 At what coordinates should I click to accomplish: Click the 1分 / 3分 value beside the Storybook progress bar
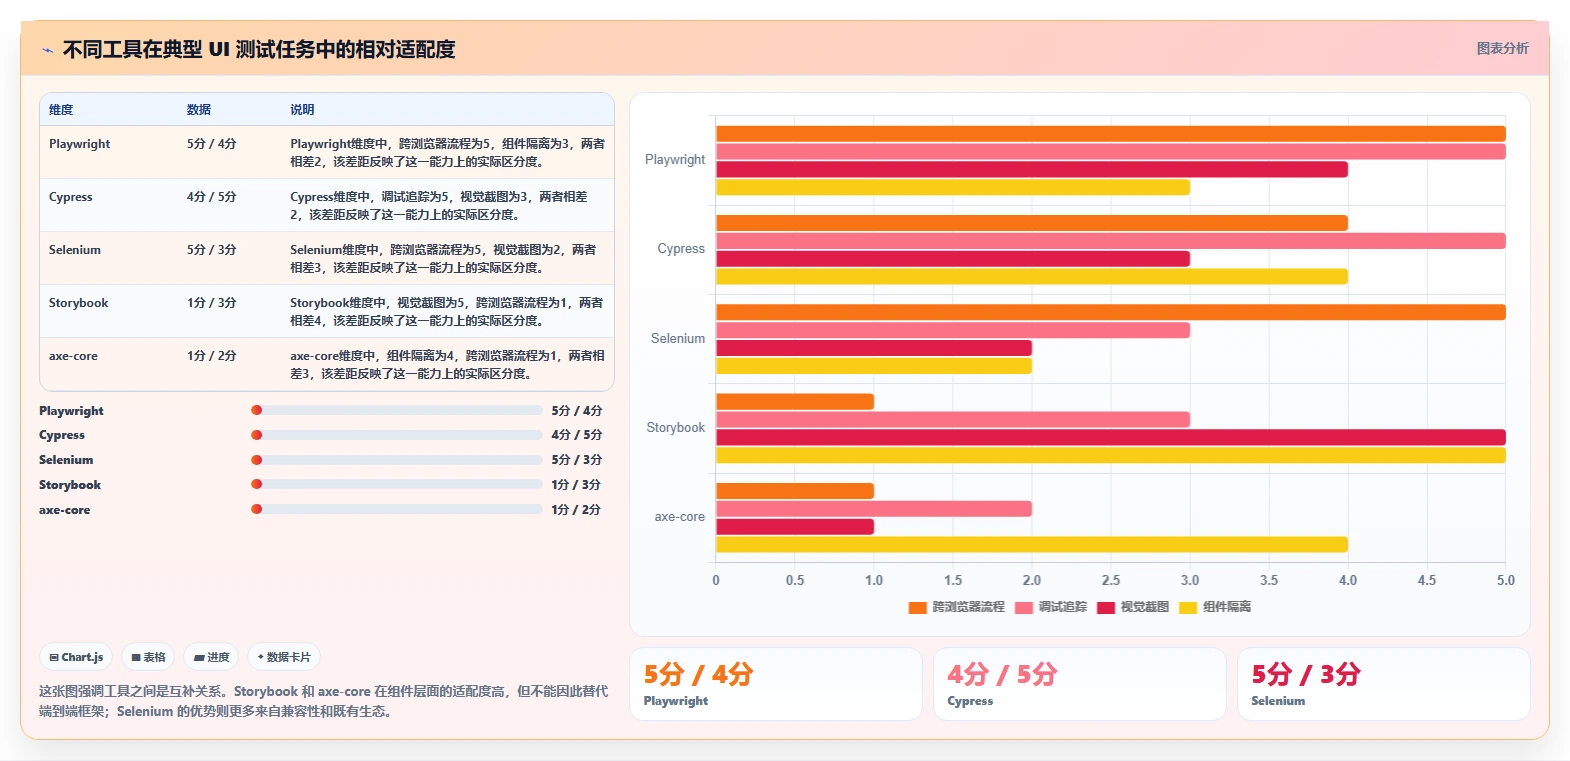tap(576, 485)
